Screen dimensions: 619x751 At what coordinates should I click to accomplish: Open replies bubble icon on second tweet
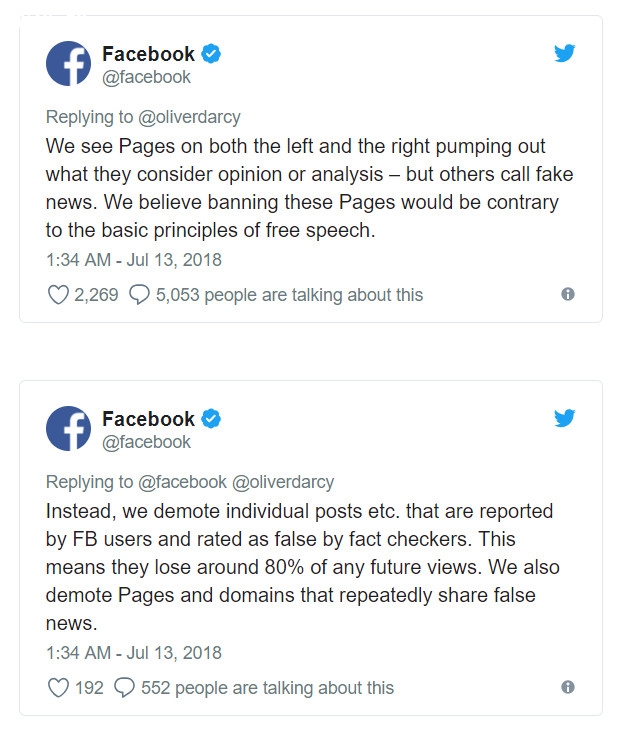[124, 688]
